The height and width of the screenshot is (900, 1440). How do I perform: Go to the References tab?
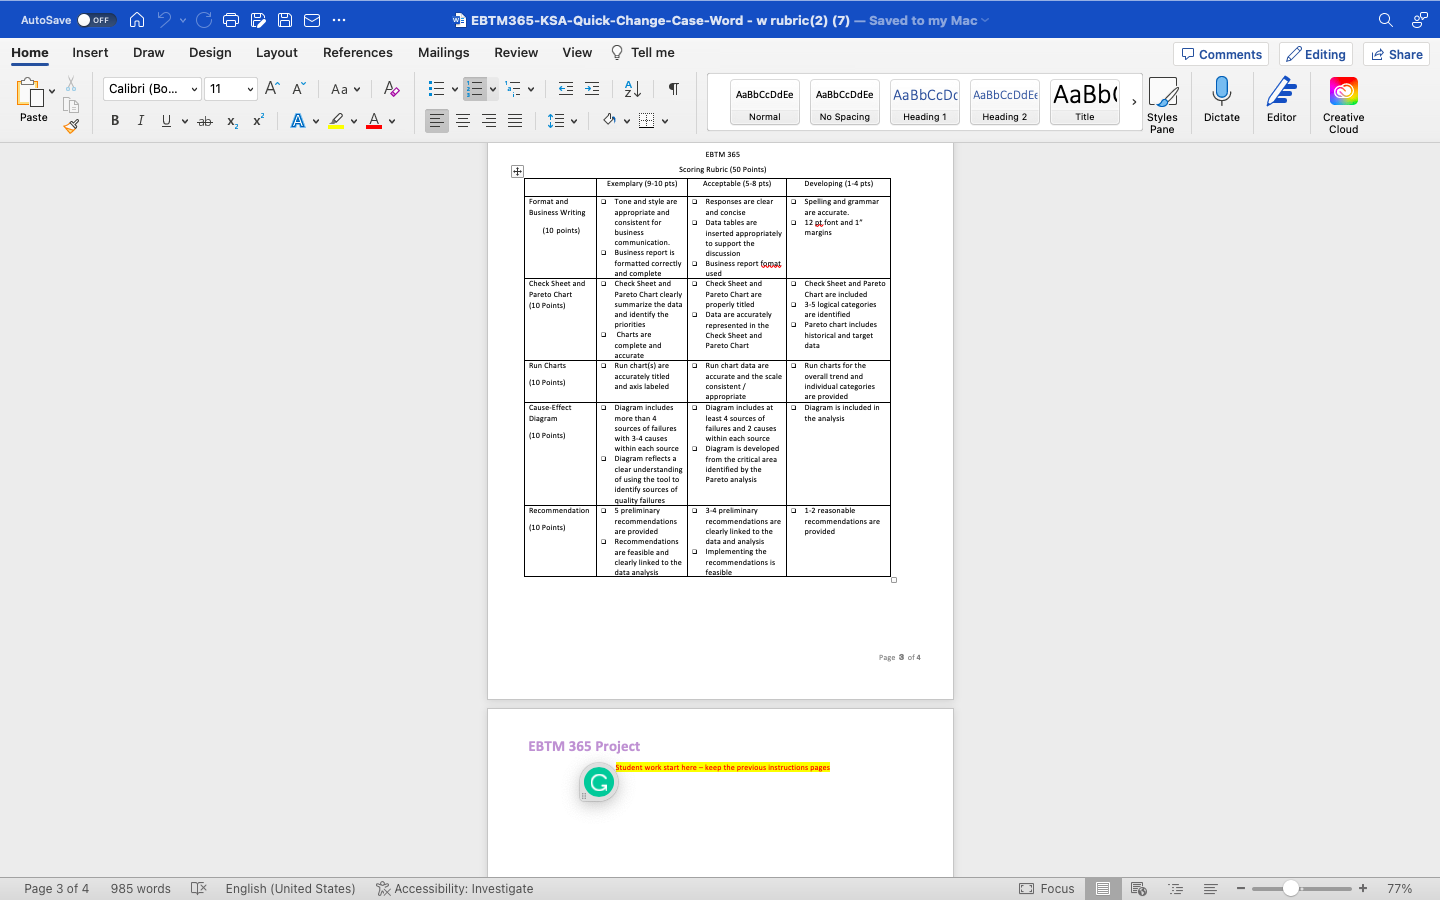point(358,53)
